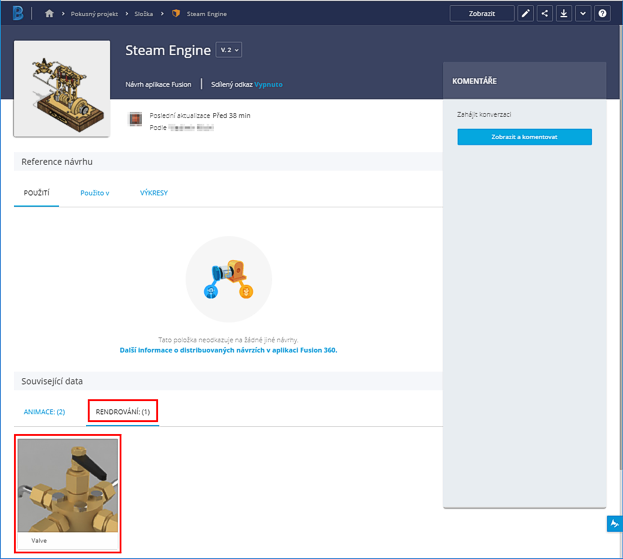Select the RENDROVÁNÍ: (1) tab
Screen dimensions: 623x559
[x=123, y=412]
